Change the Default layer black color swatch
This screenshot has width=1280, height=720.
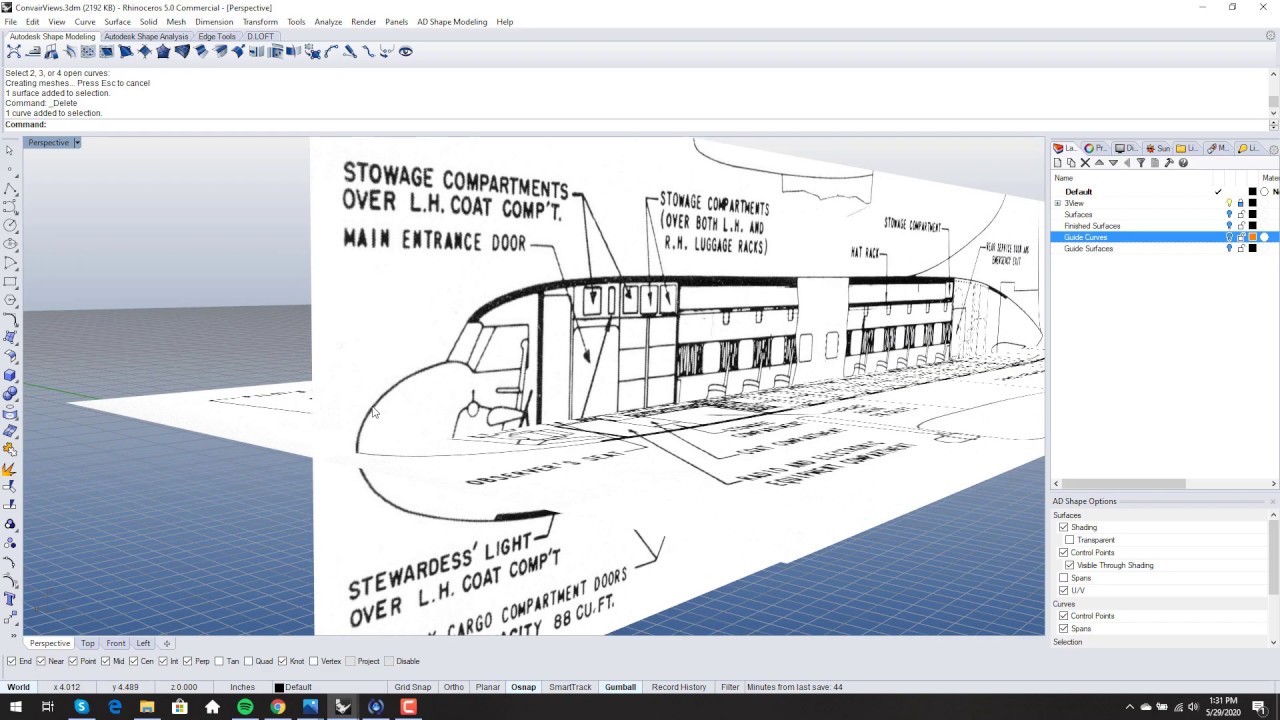pyautogui.click(x=1252, y=192)
